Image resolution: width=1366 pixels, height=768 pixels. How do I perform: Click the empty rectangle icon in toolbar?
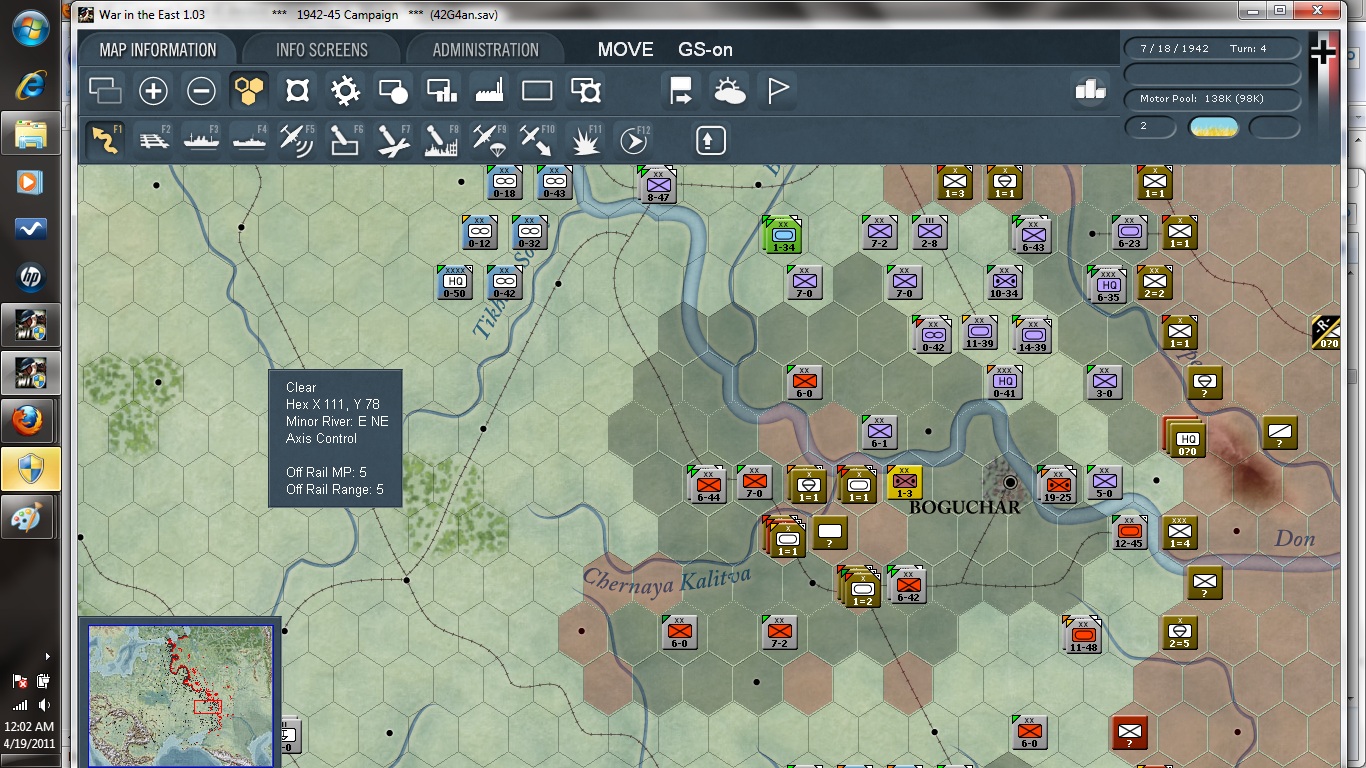tap(537, 92)
